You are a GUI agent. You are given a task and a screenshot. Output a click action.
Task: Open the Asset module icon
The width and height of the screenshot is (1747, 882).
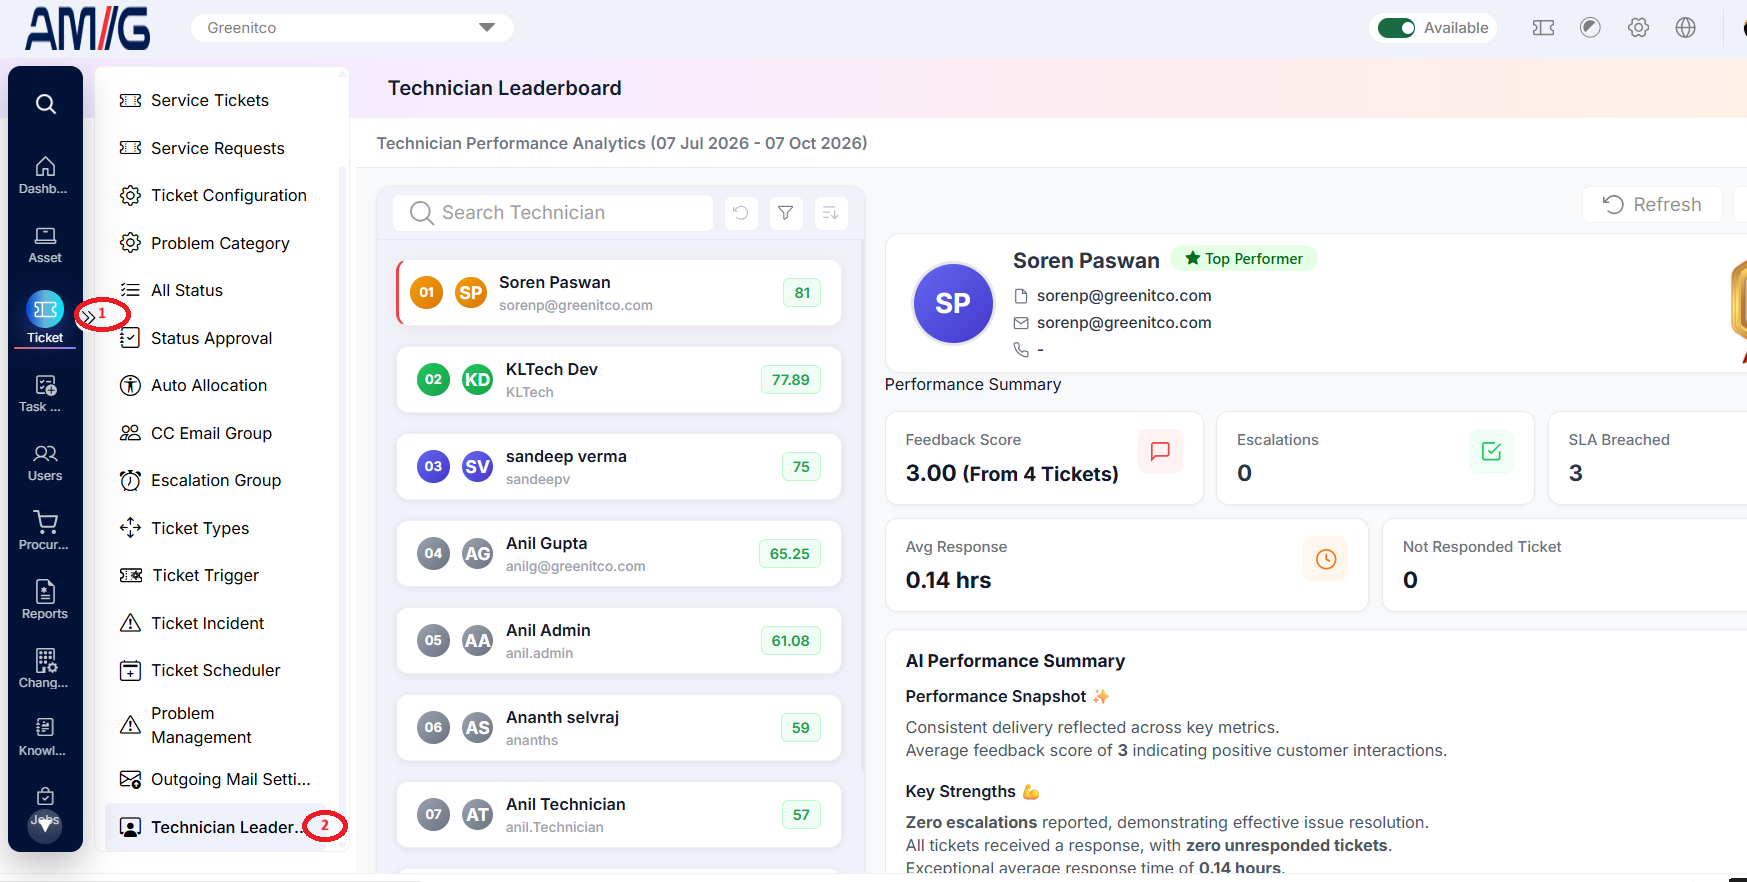(45, 245)
